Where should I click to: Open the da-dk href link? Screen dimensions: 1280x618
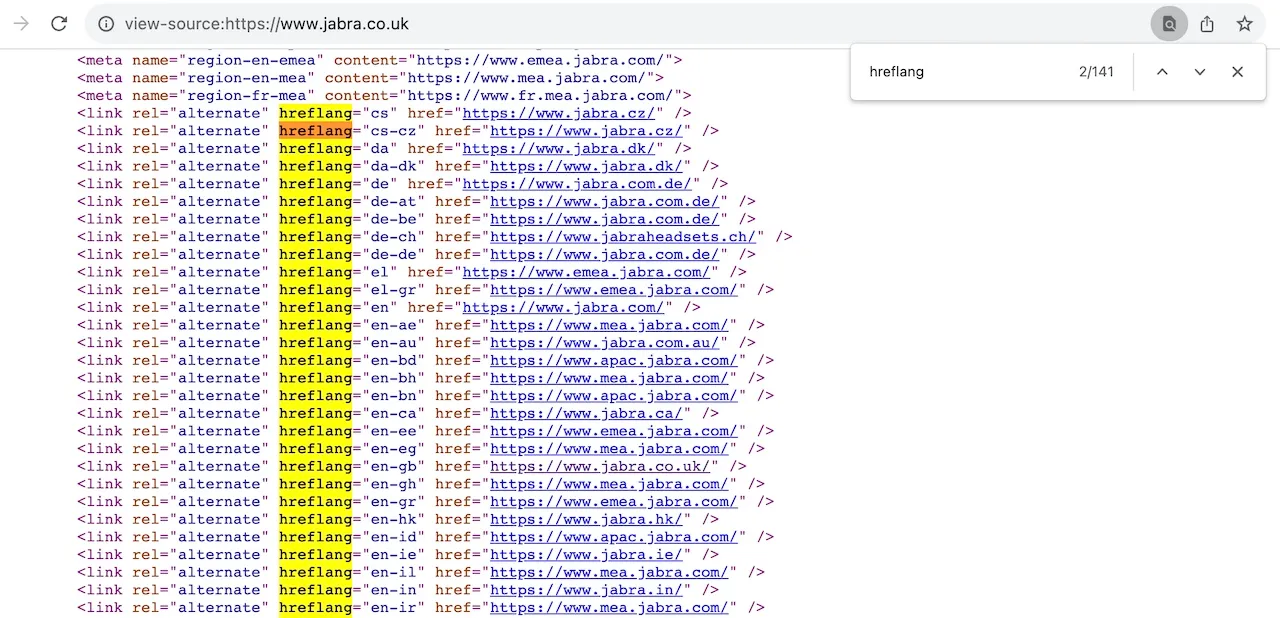[x=586, y=166]
